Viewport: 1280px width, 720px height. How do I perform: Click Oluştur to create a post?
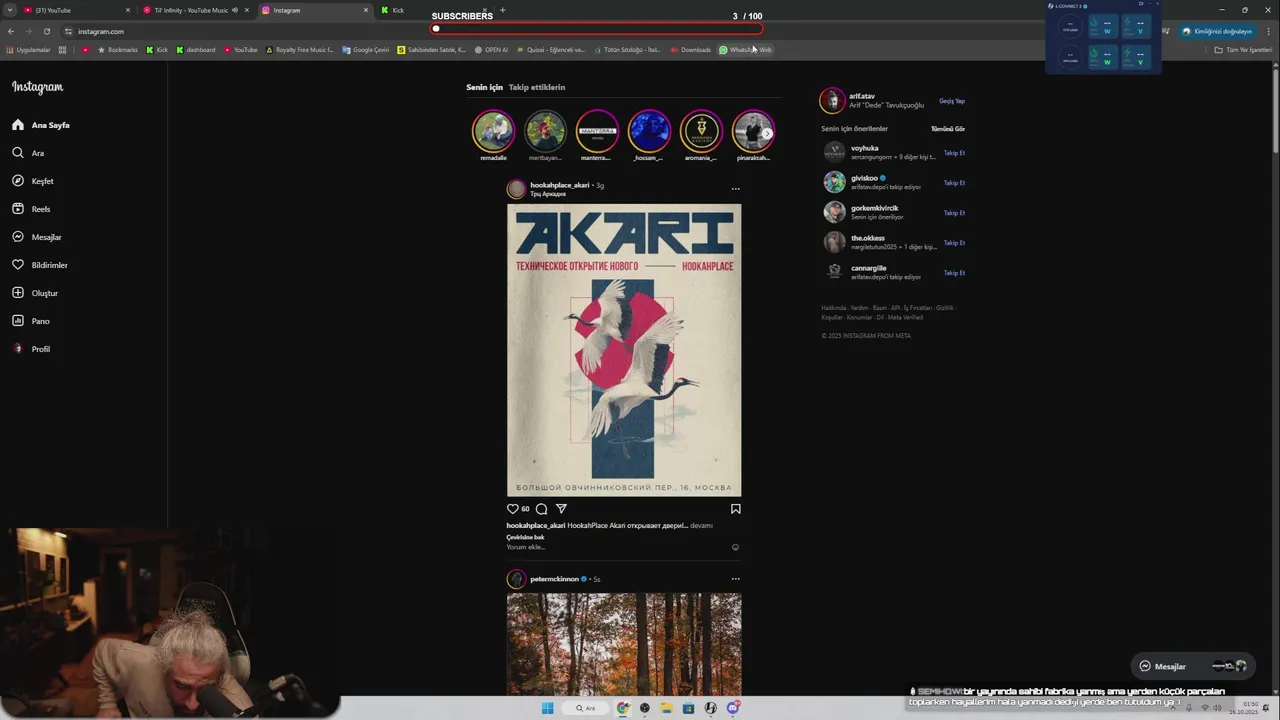35,293
